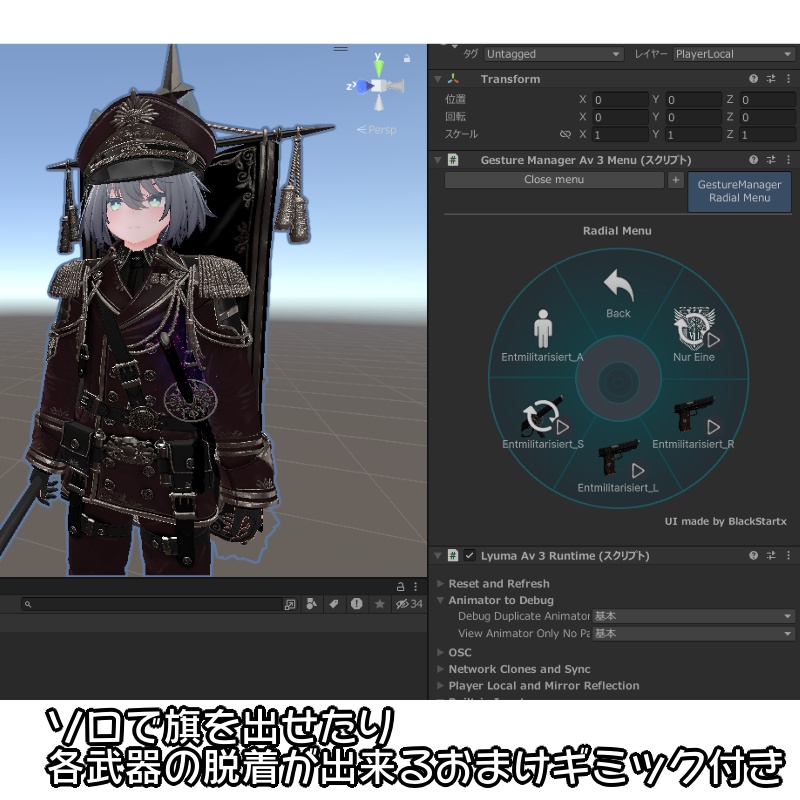The height and width of the screenshot is (800, 800).
Task: Switch Persp projection mode label
Action: tap(377, 130)
